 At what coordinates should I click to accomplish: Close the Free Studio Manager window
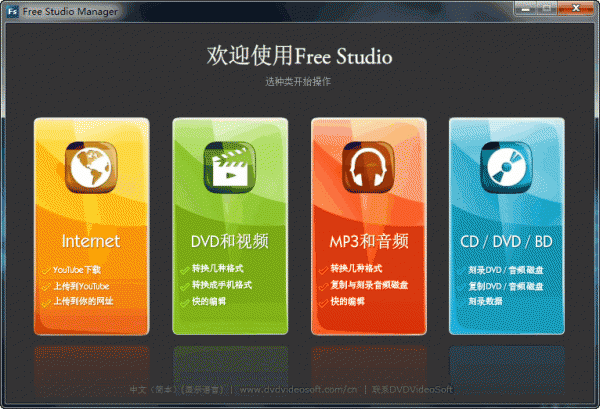pos(573,9)
